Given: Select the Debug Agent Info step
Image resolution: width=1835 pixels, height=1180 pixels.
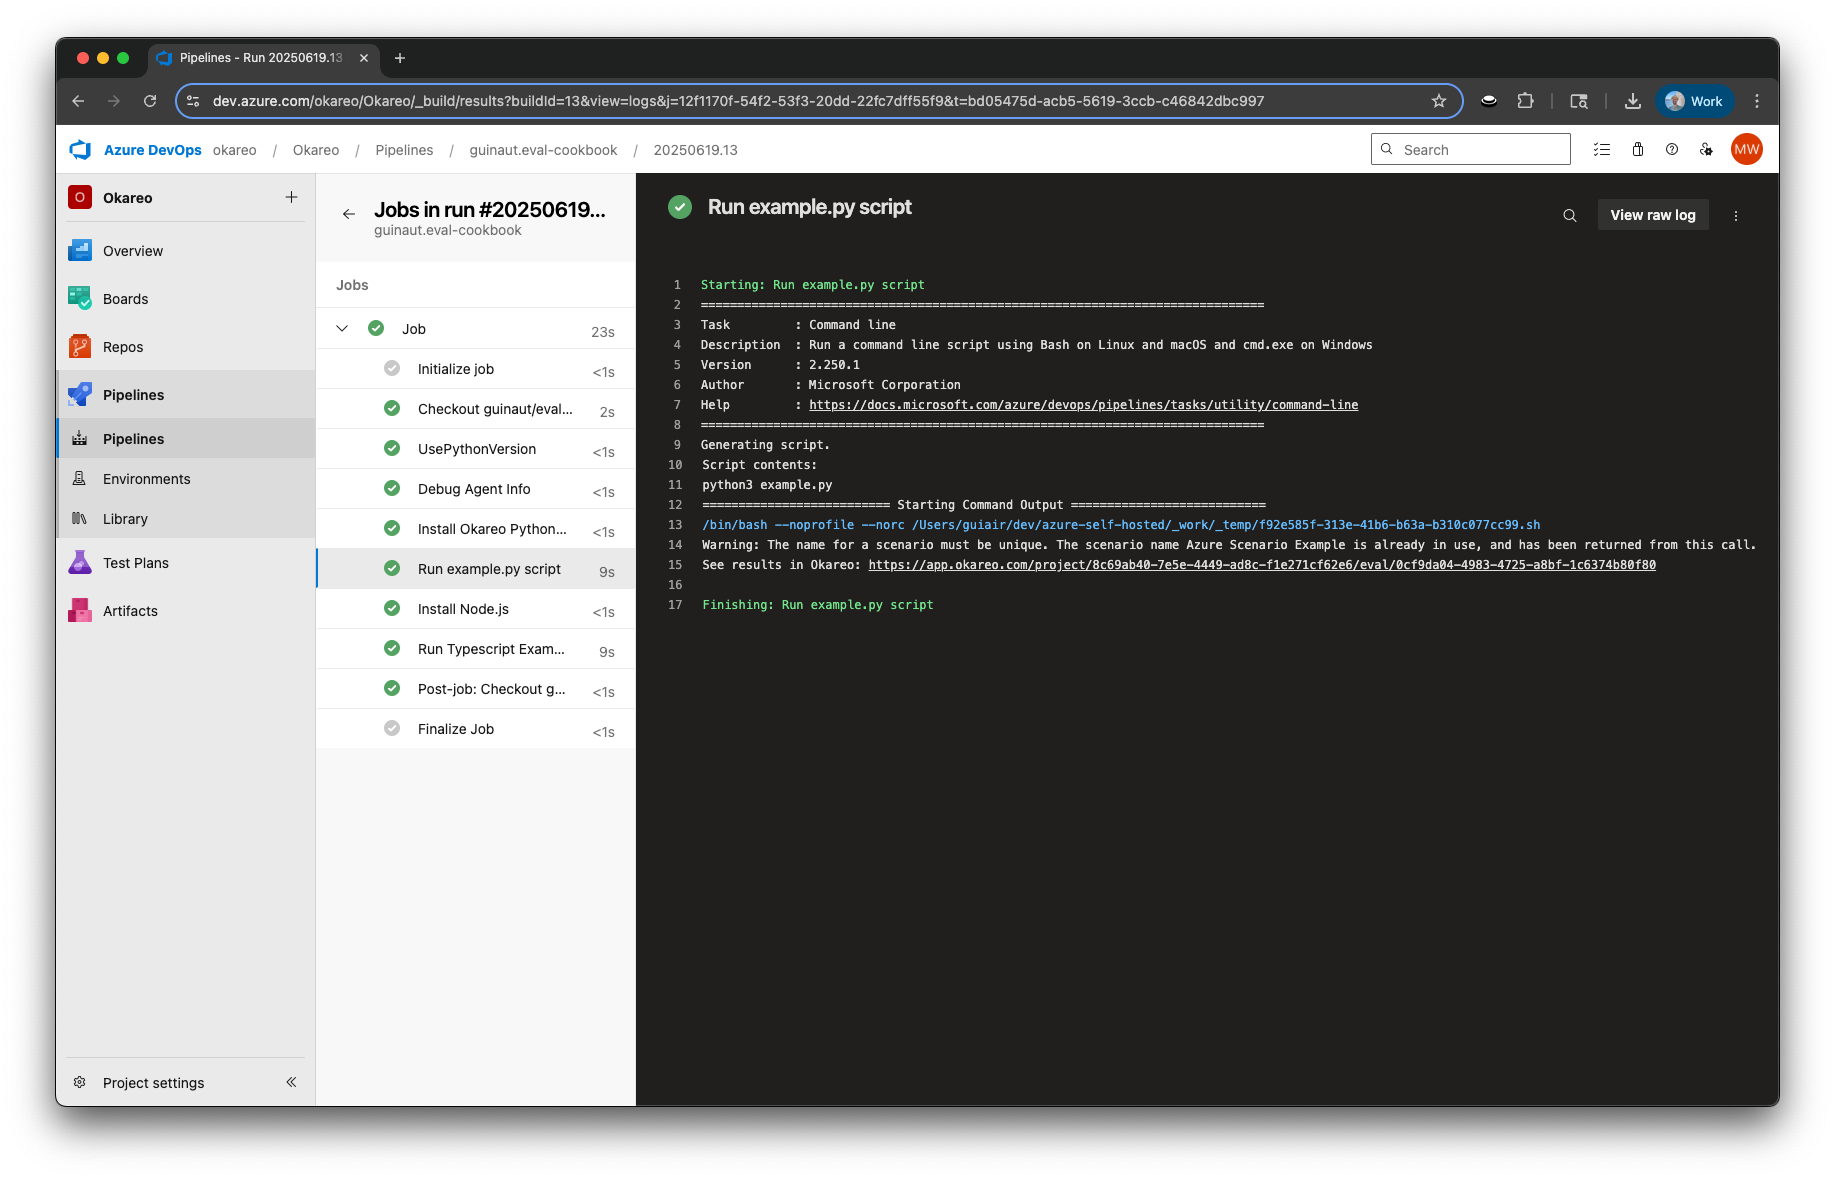Looking at the screenshot, I should coord(476,489).
